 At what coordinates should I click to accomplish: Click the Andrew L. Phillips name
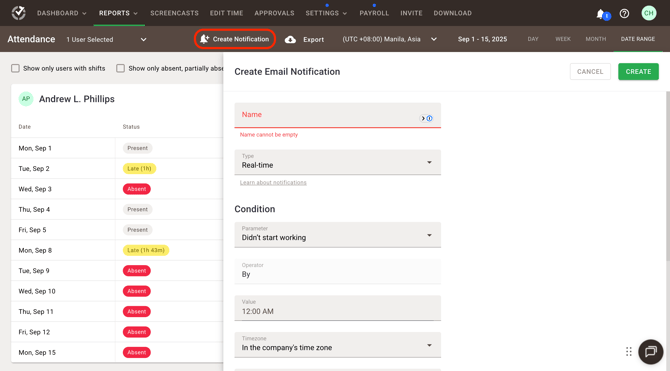click(77, 99)
